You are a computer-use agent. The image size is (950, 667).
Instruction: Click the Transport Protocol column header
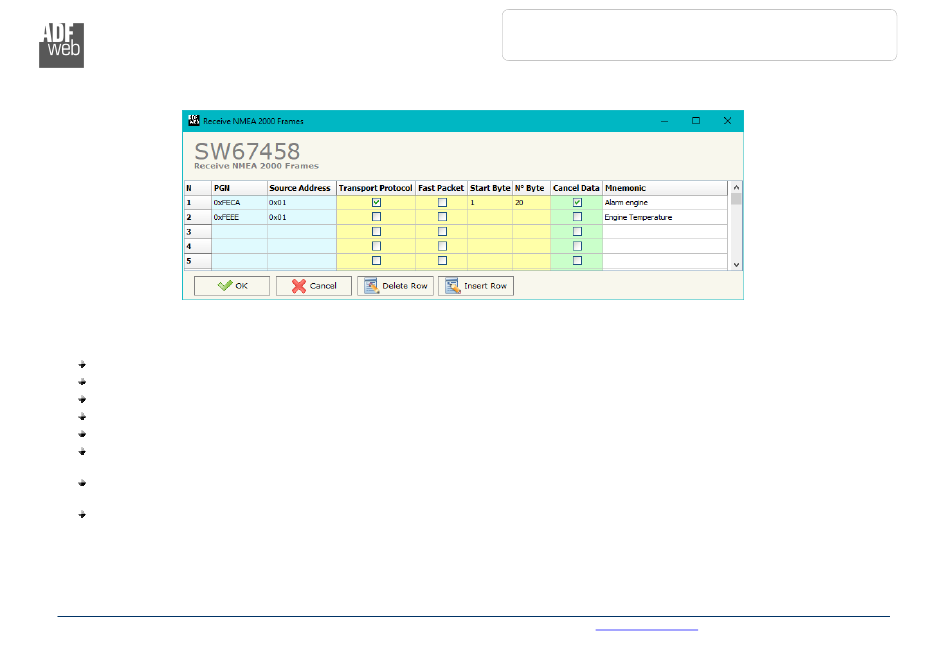pyautogui.click(x=376, y=188)
